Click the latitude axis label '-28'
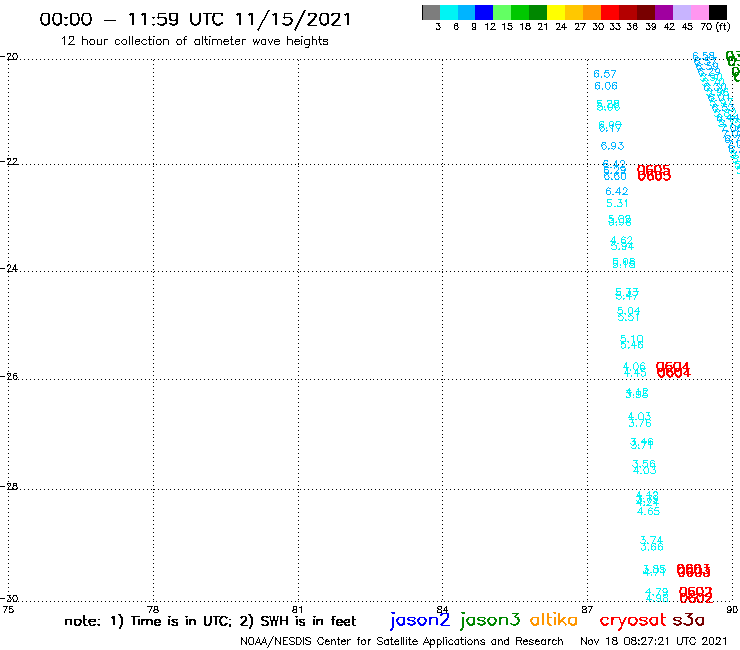Viewport: 740px width, 650px height. (x=9, y=486)
